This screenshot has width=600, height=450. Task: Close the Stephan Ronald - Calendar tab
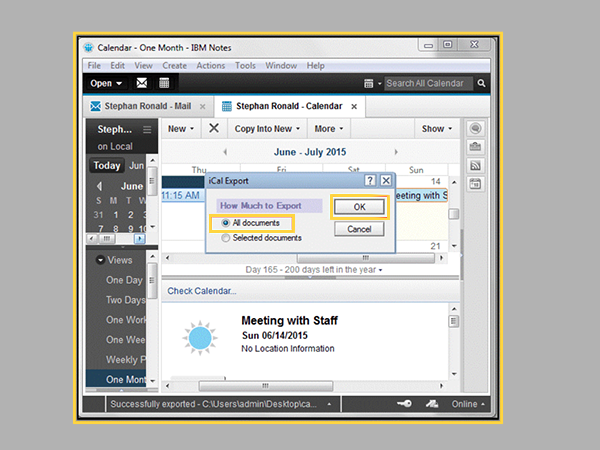354,107
